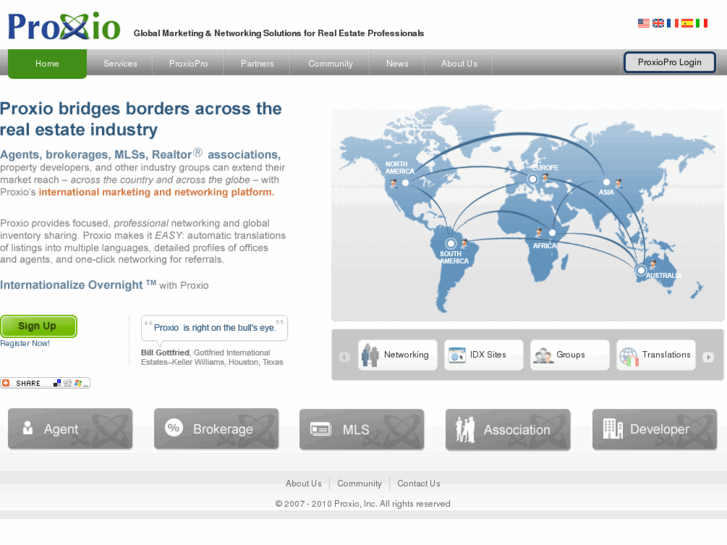
Task: Click the orange "international marketing and networking platform" text
Action: click(x=156, y=192)
